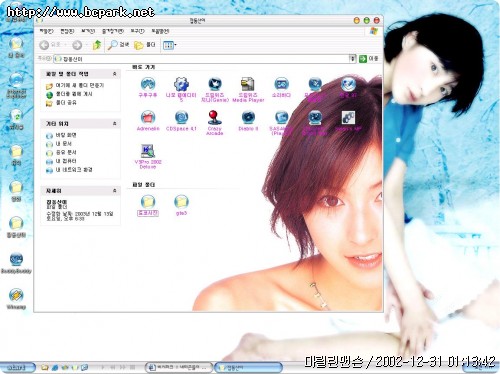Collapse the File and Folder Tasks panel

point(114,74)
